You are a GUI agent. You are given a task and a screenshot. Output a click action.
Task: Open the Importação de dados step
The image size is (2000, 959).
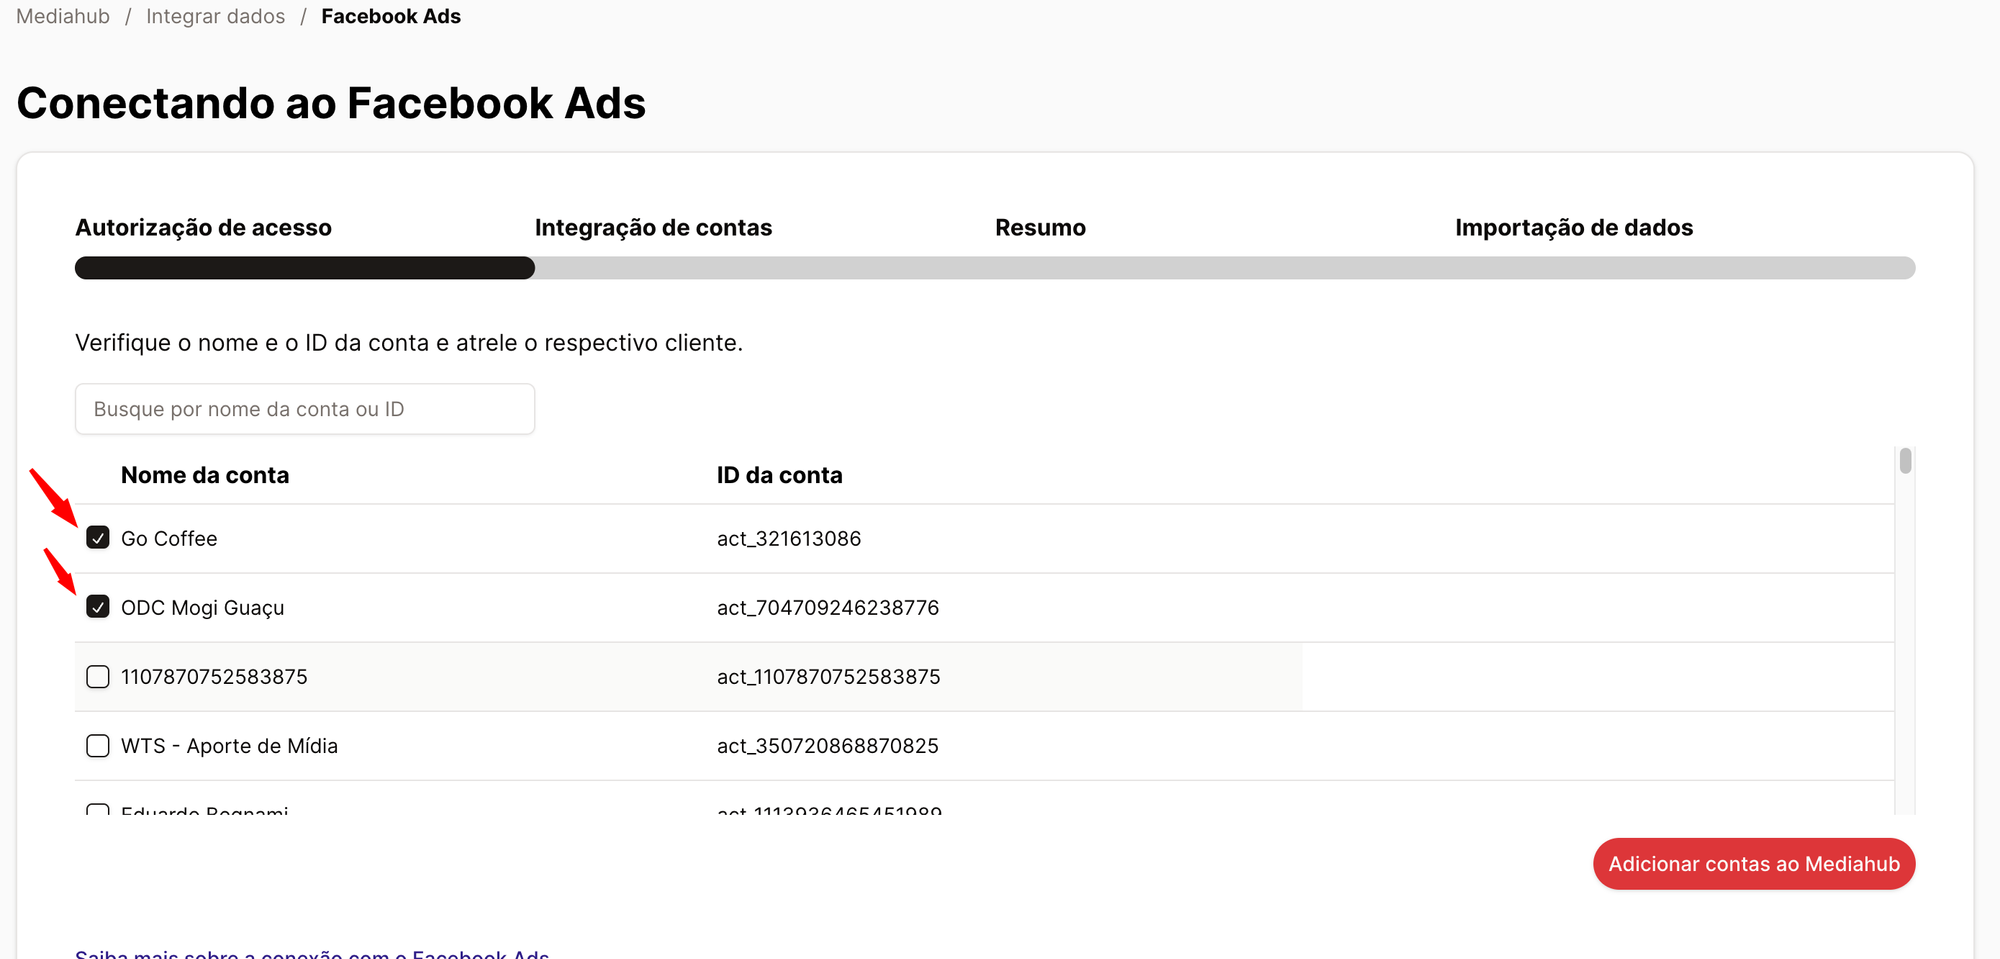pos(1573,228)
